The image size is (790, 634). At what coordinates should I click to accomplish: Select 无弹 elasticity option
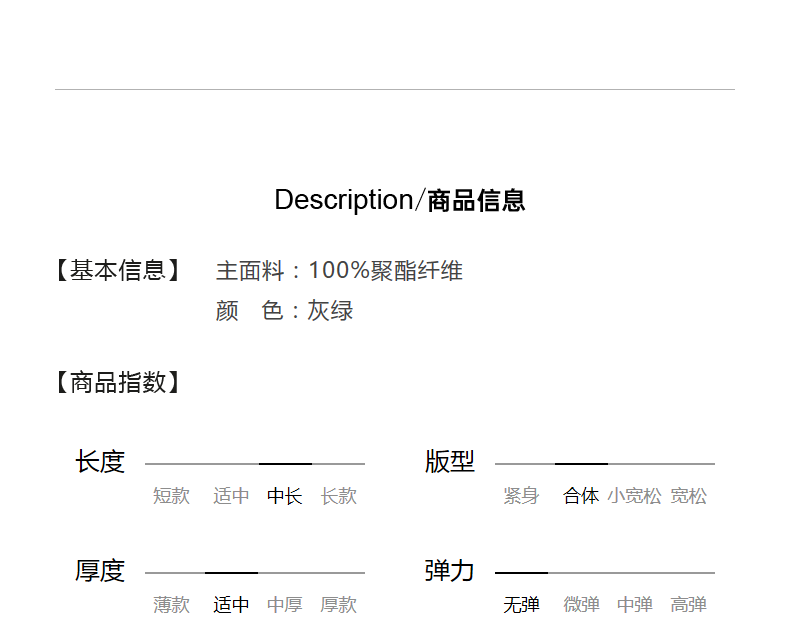point(521,605)
